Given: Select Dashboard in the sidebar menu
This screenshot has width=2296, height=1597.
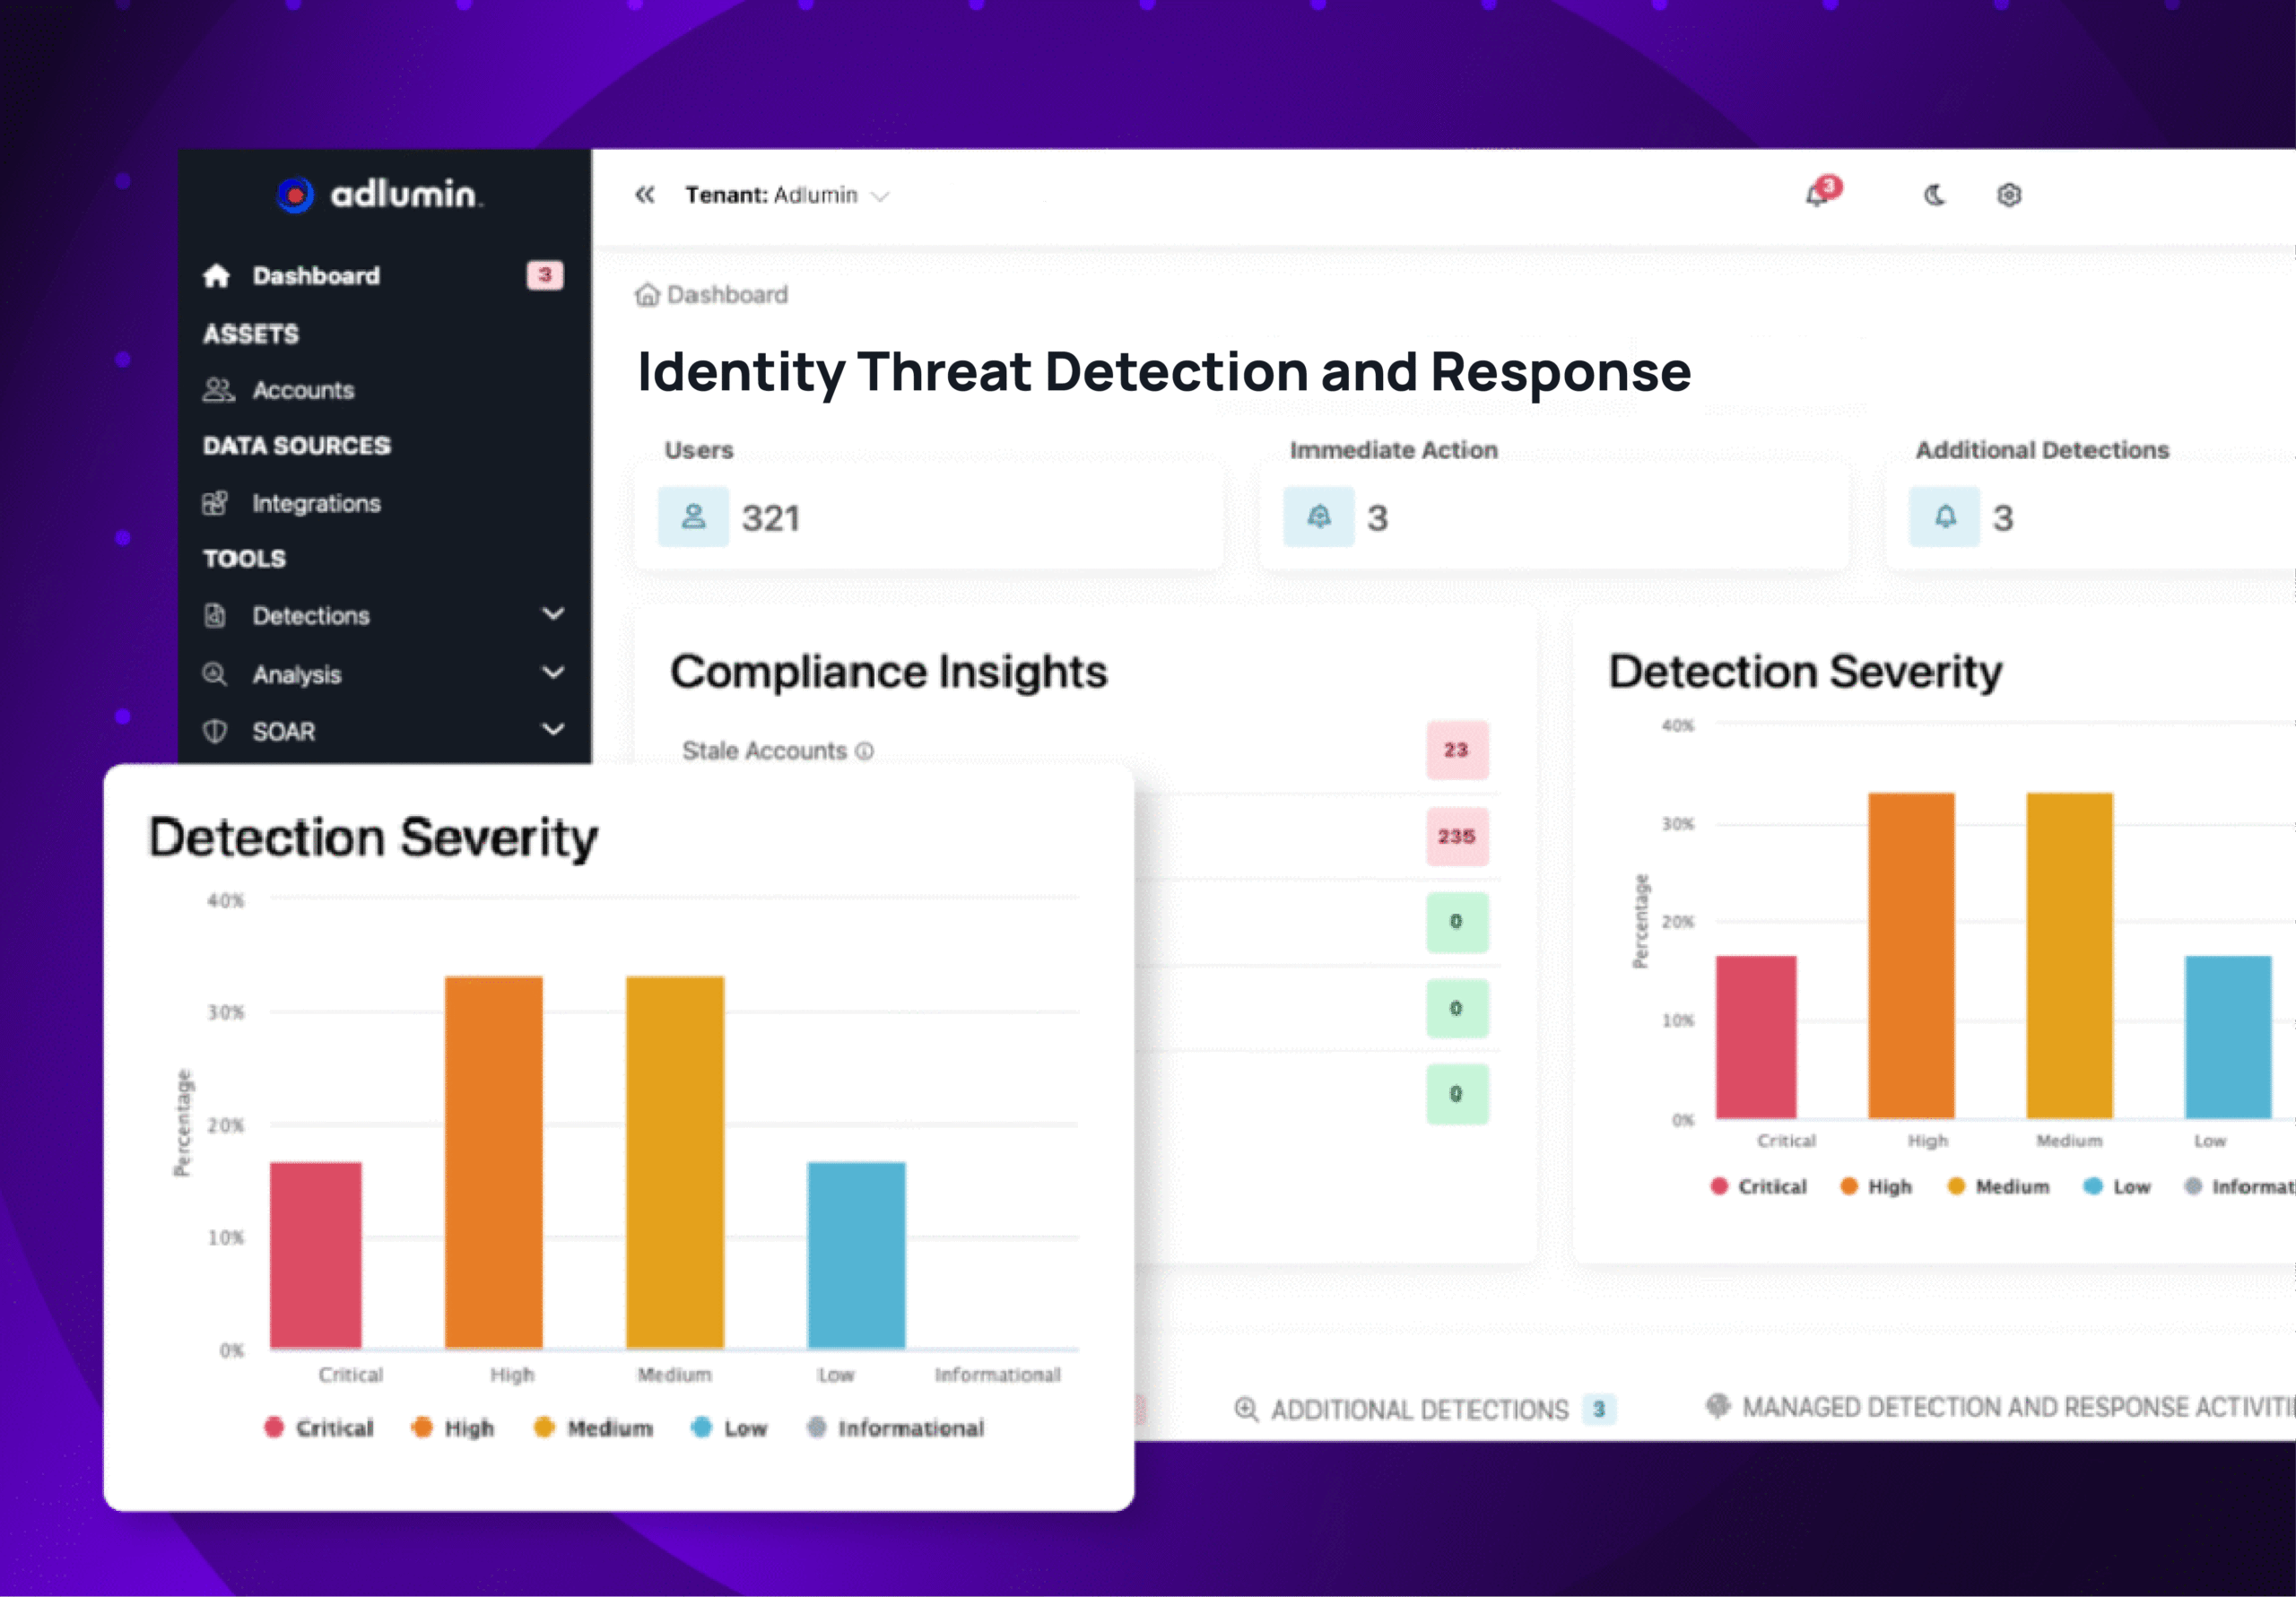Looking at the screenshot, I should click(316, 276).
